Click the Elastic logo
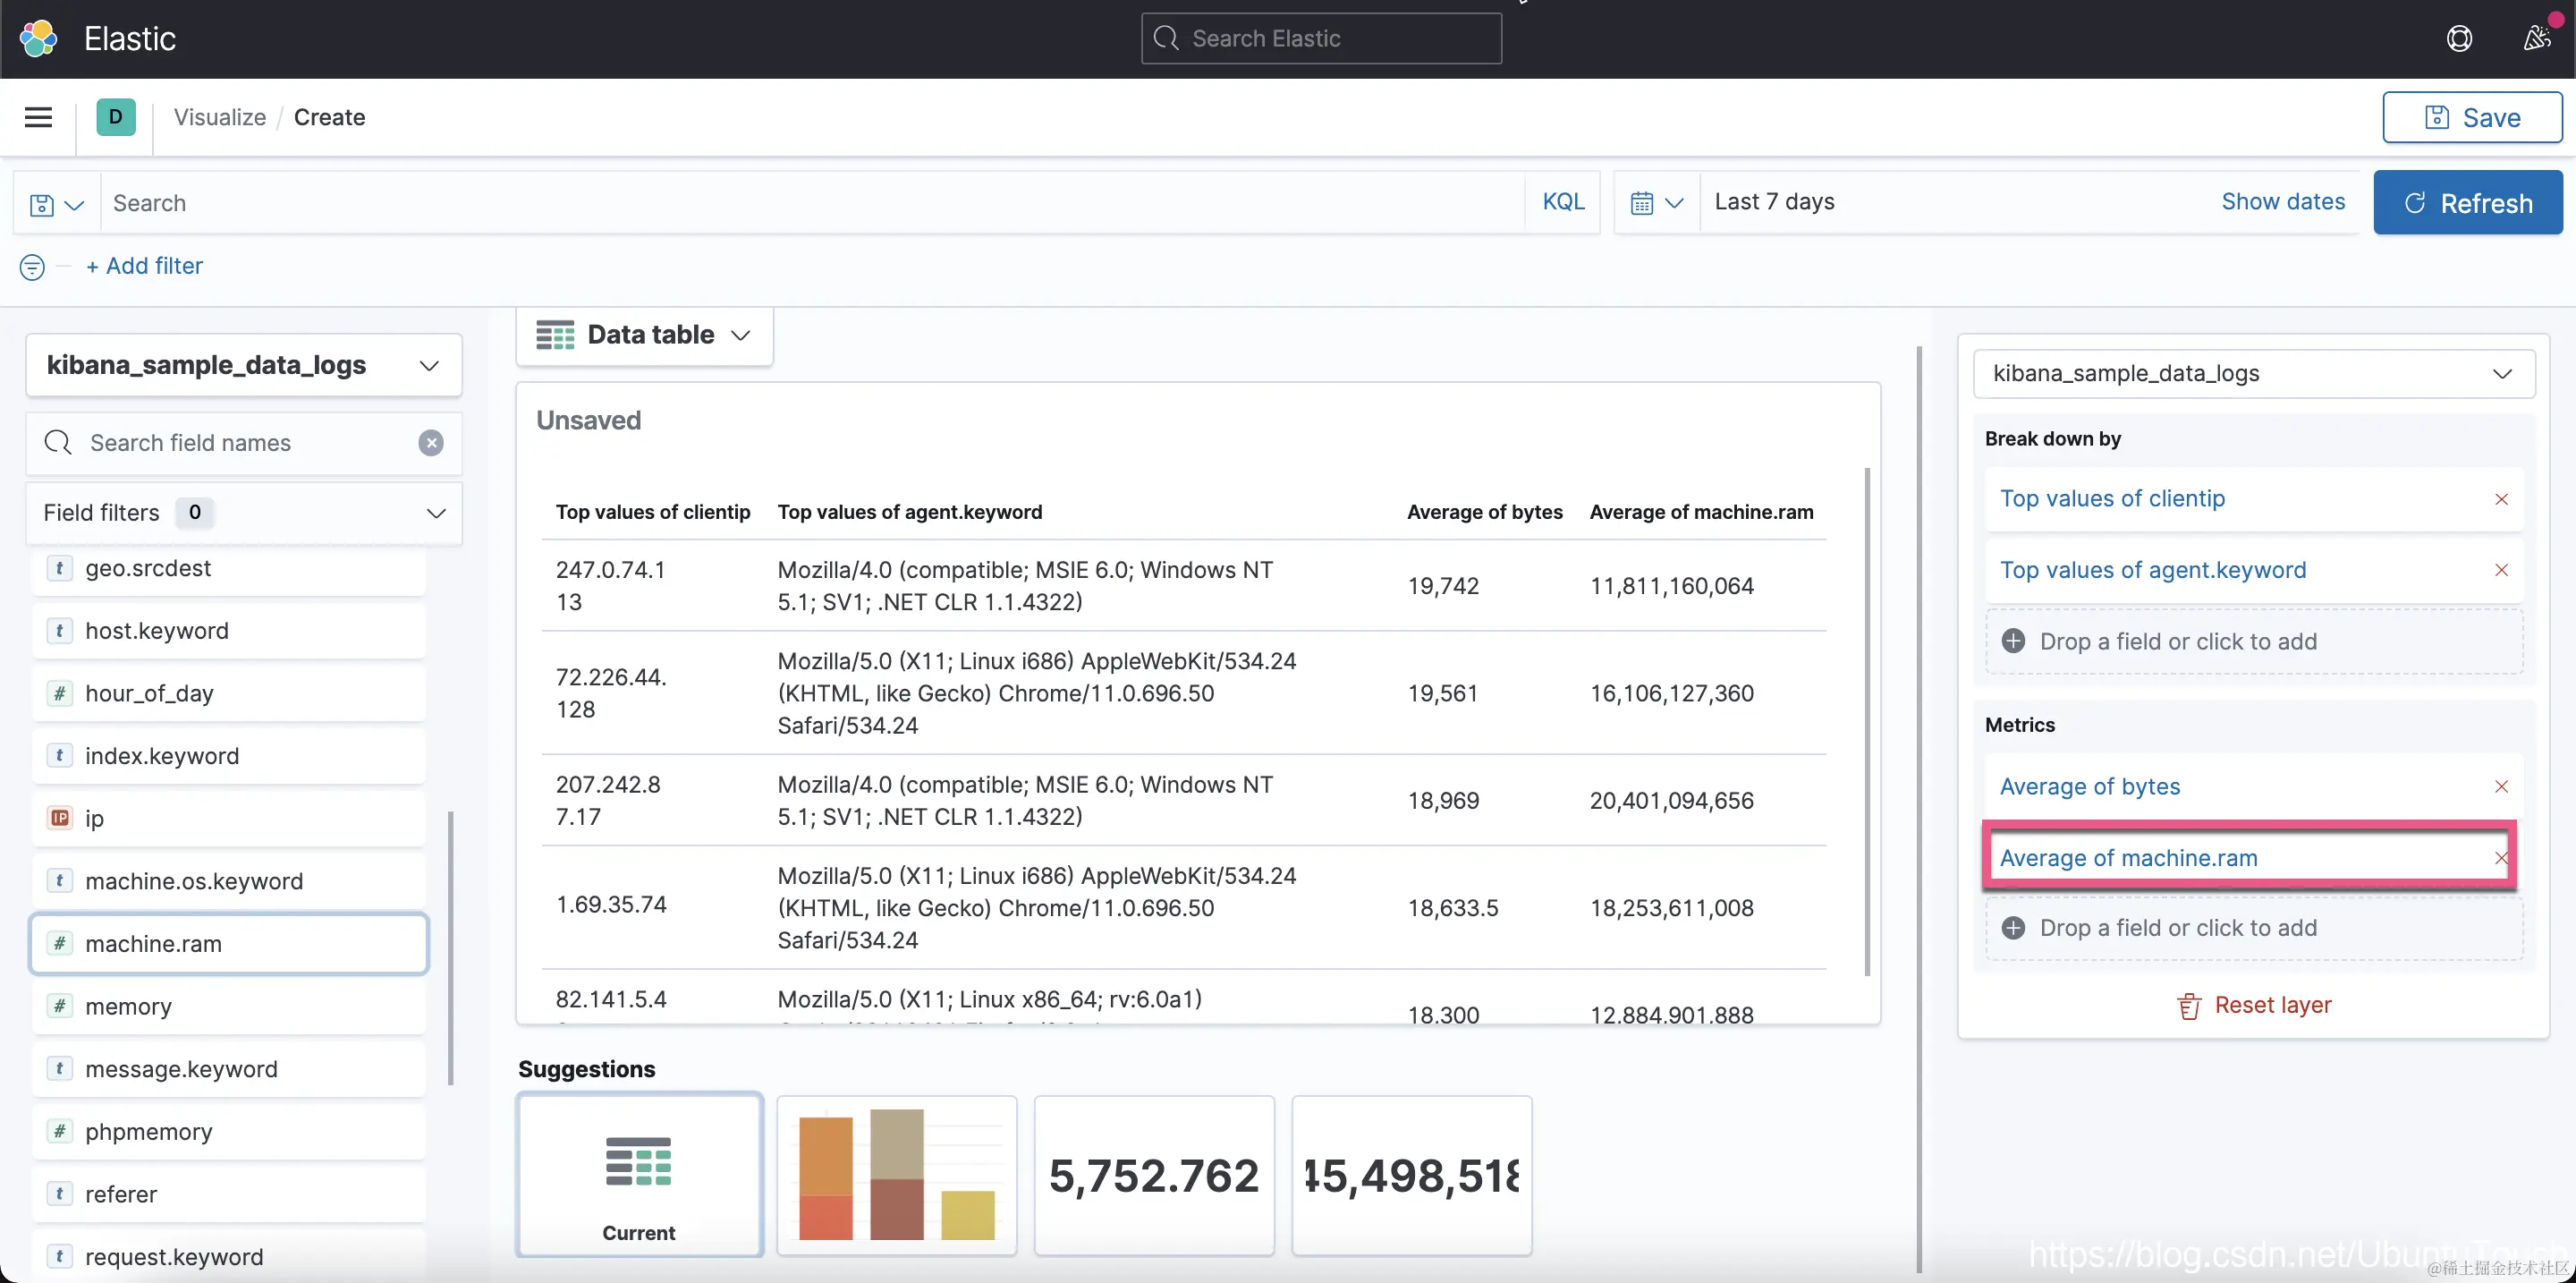Viewport: 2576px width, 1283px height. (x=39, y=39)
